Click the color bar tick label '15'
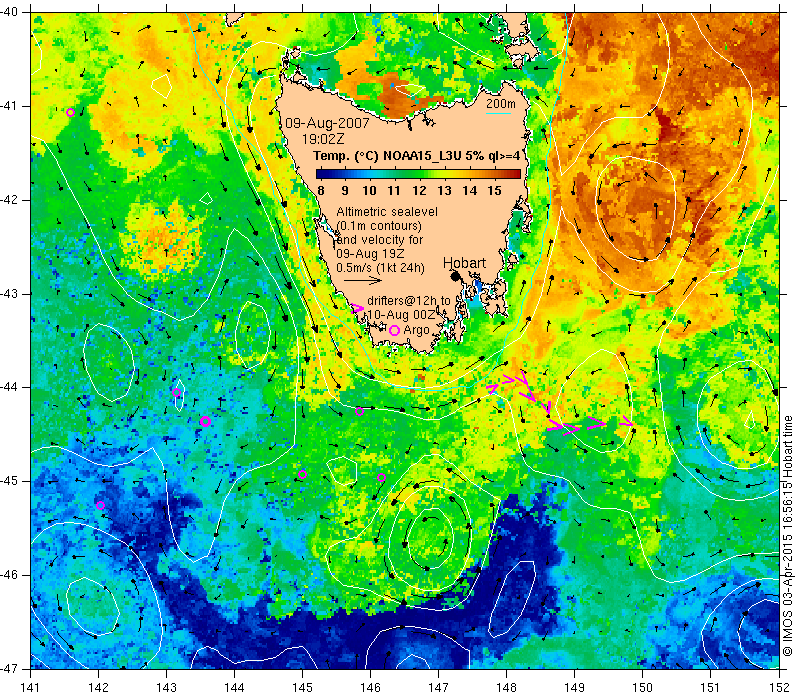Screen dimensions: 800x700 point(494,191)
